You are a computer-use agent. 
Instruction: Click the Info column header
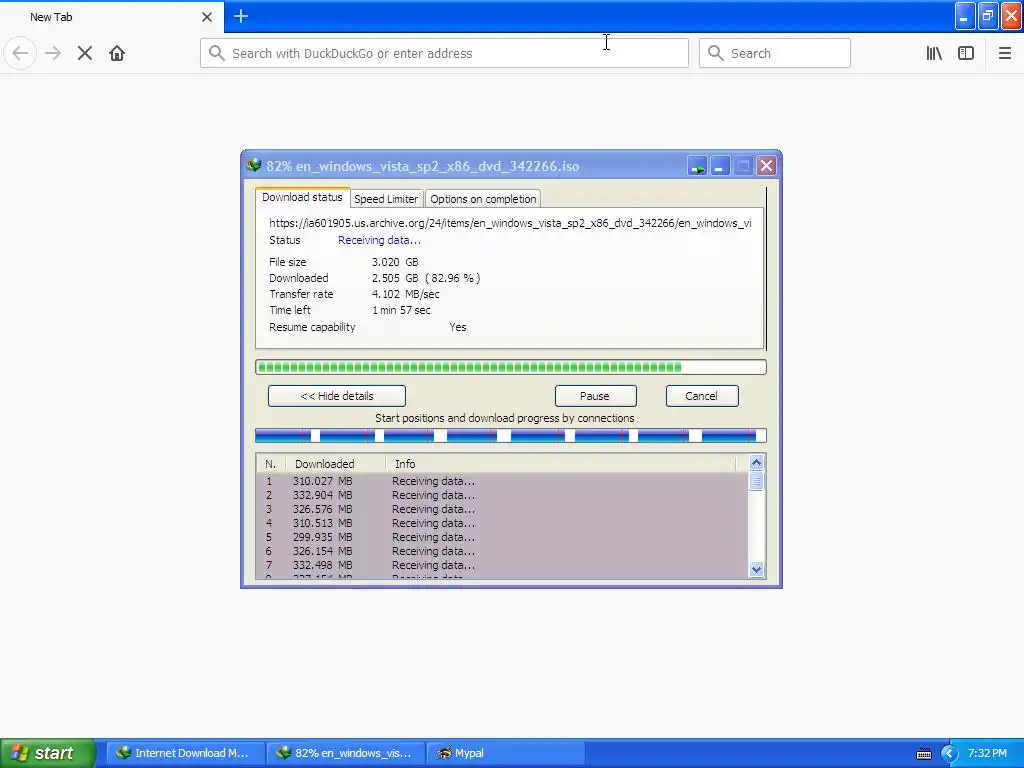point(561,464)
